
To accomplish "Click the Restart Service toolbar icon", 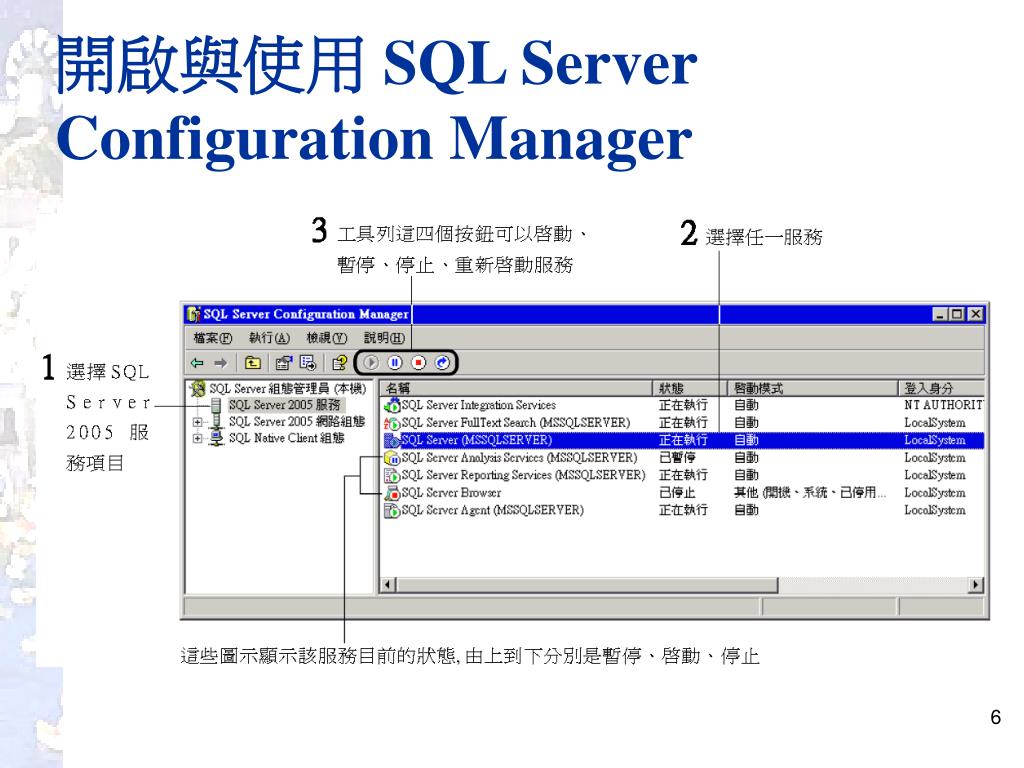I will [x=442, y=362].
